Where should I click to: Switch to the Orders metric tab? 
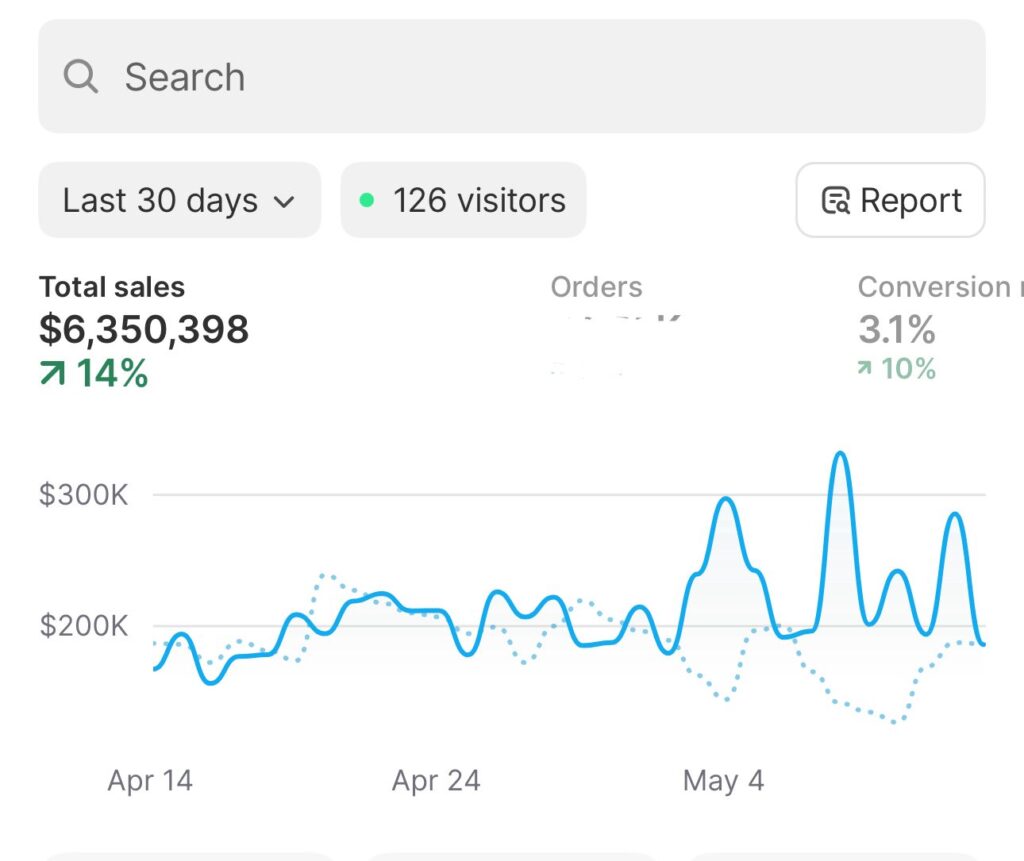[596, 287]
